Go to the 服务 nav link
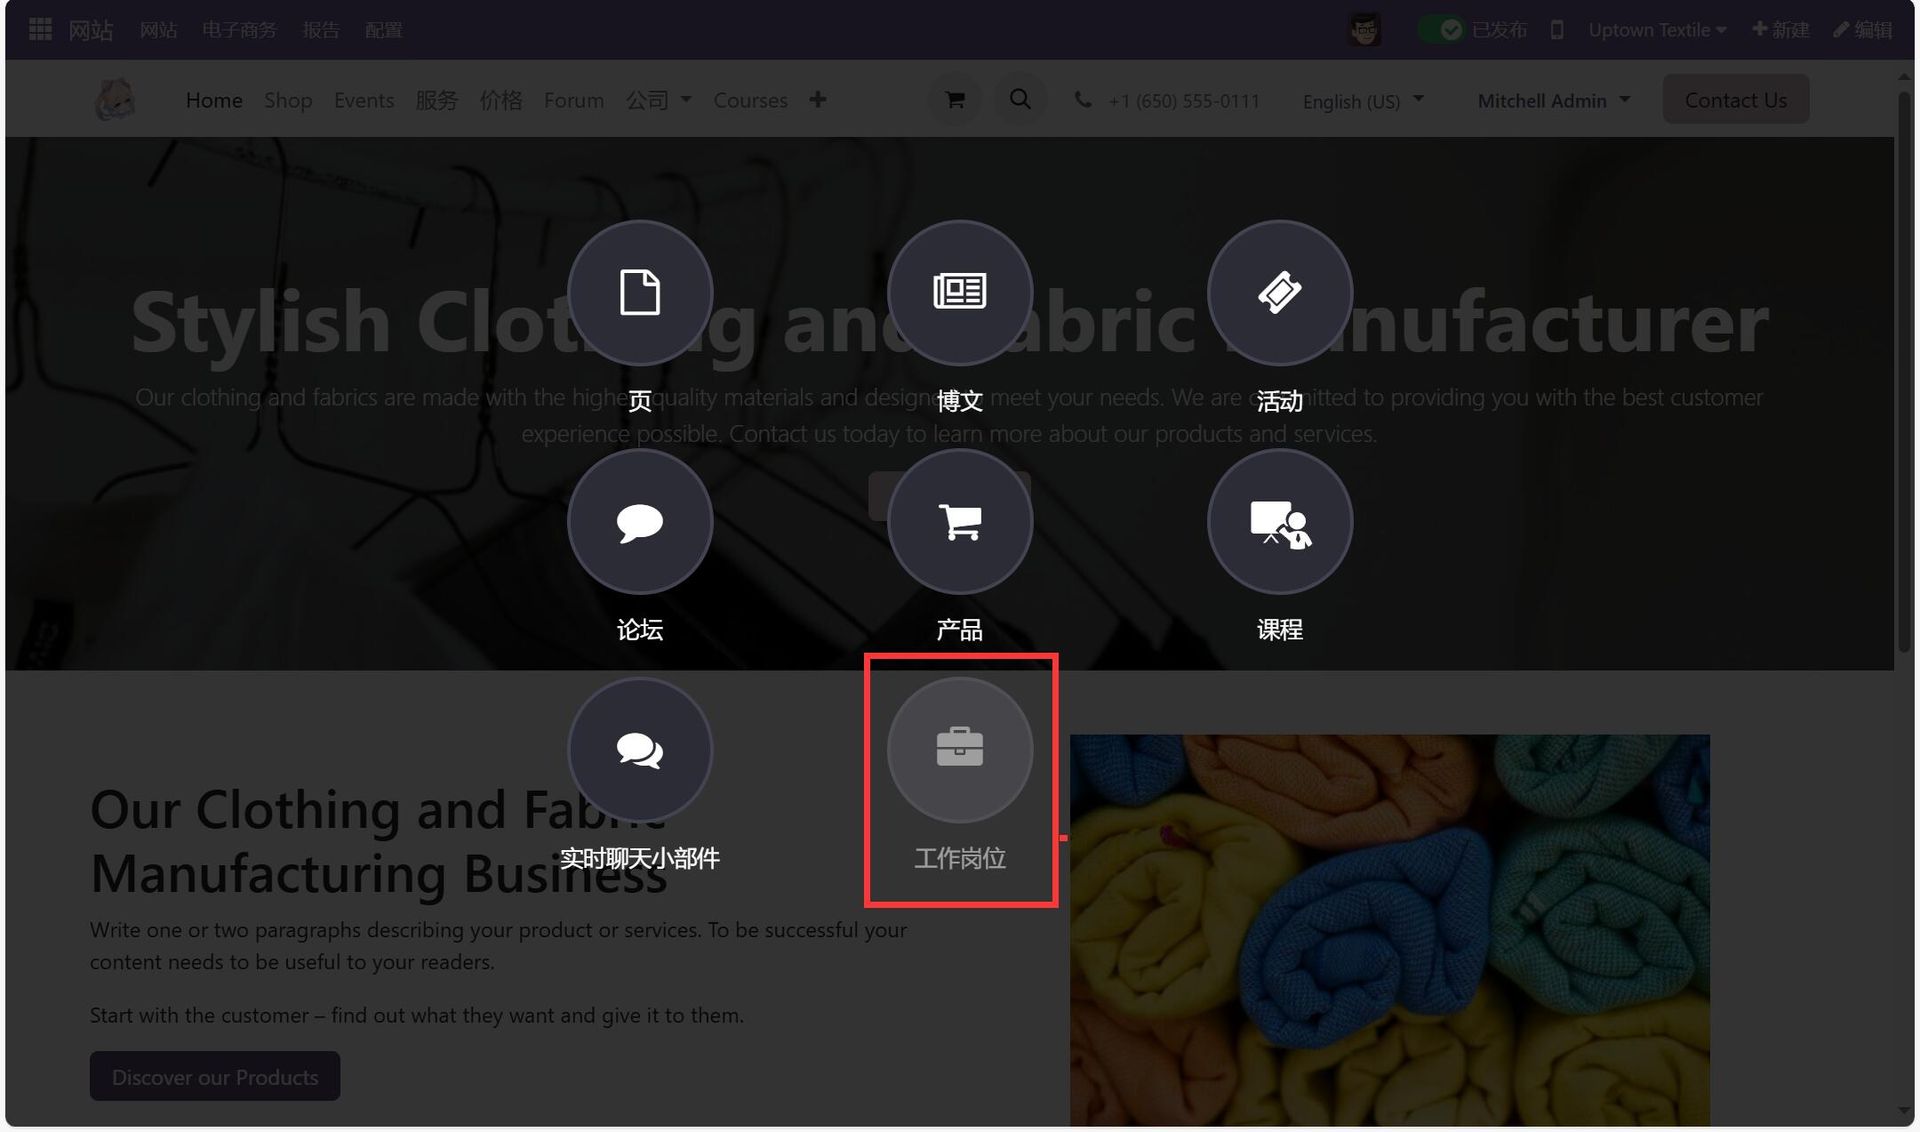The image size is (1920, 1132). pos(437,100)
